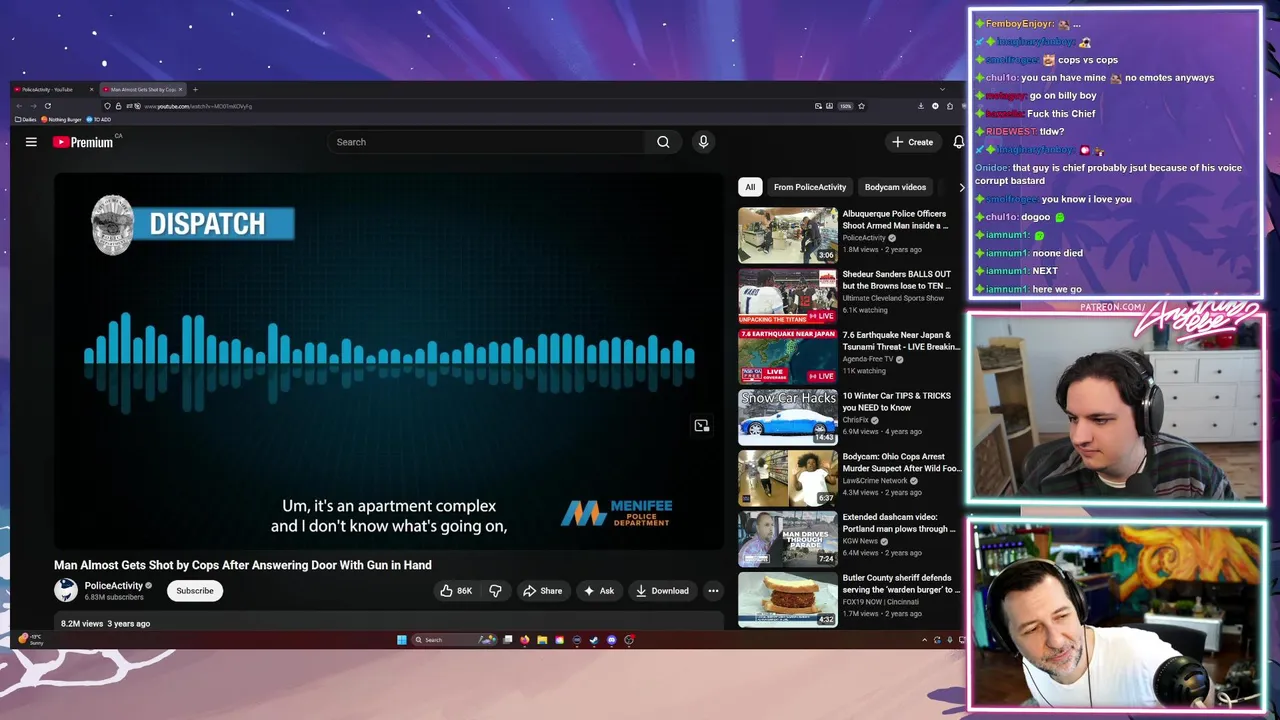Click title '10 Winter Car TIPS & TRICKS'

pos(897,402)
